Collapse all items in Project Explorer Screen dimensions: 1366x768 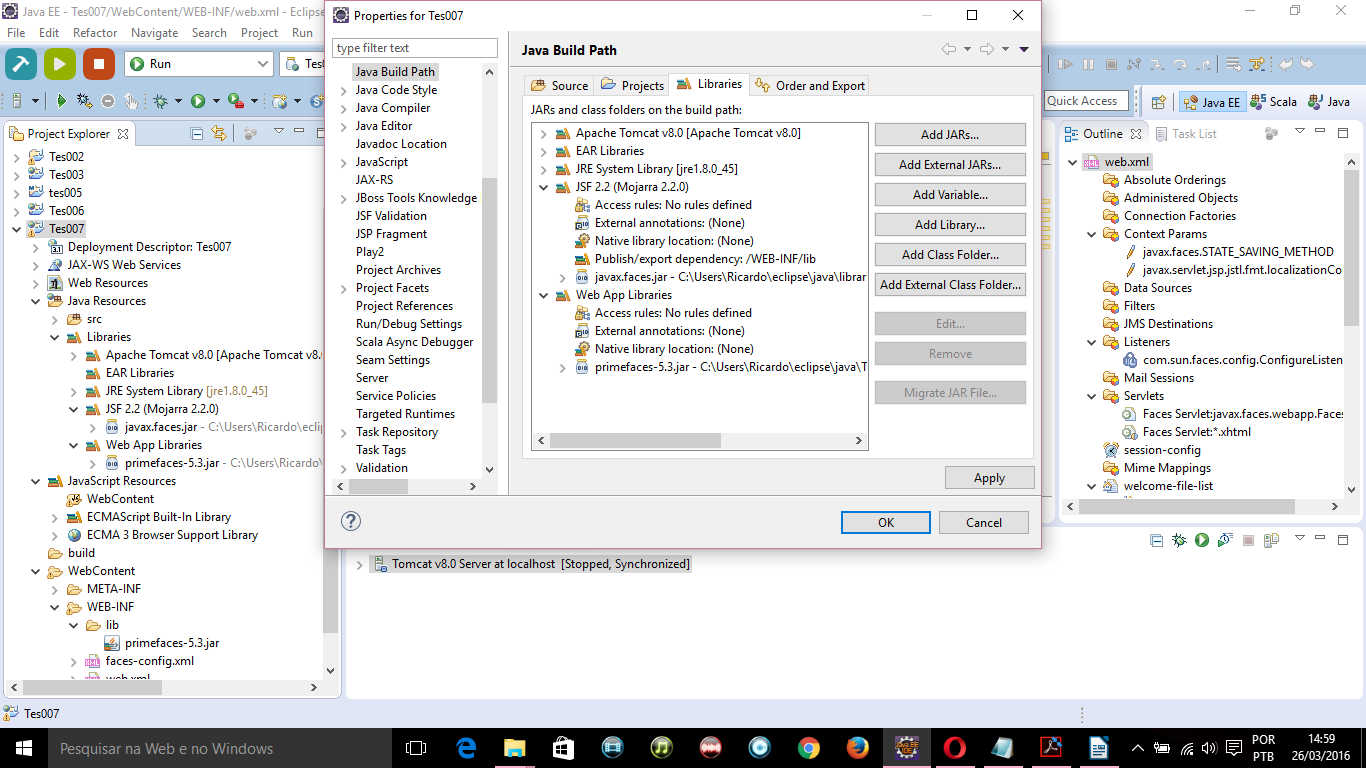[x=197, y=133]
